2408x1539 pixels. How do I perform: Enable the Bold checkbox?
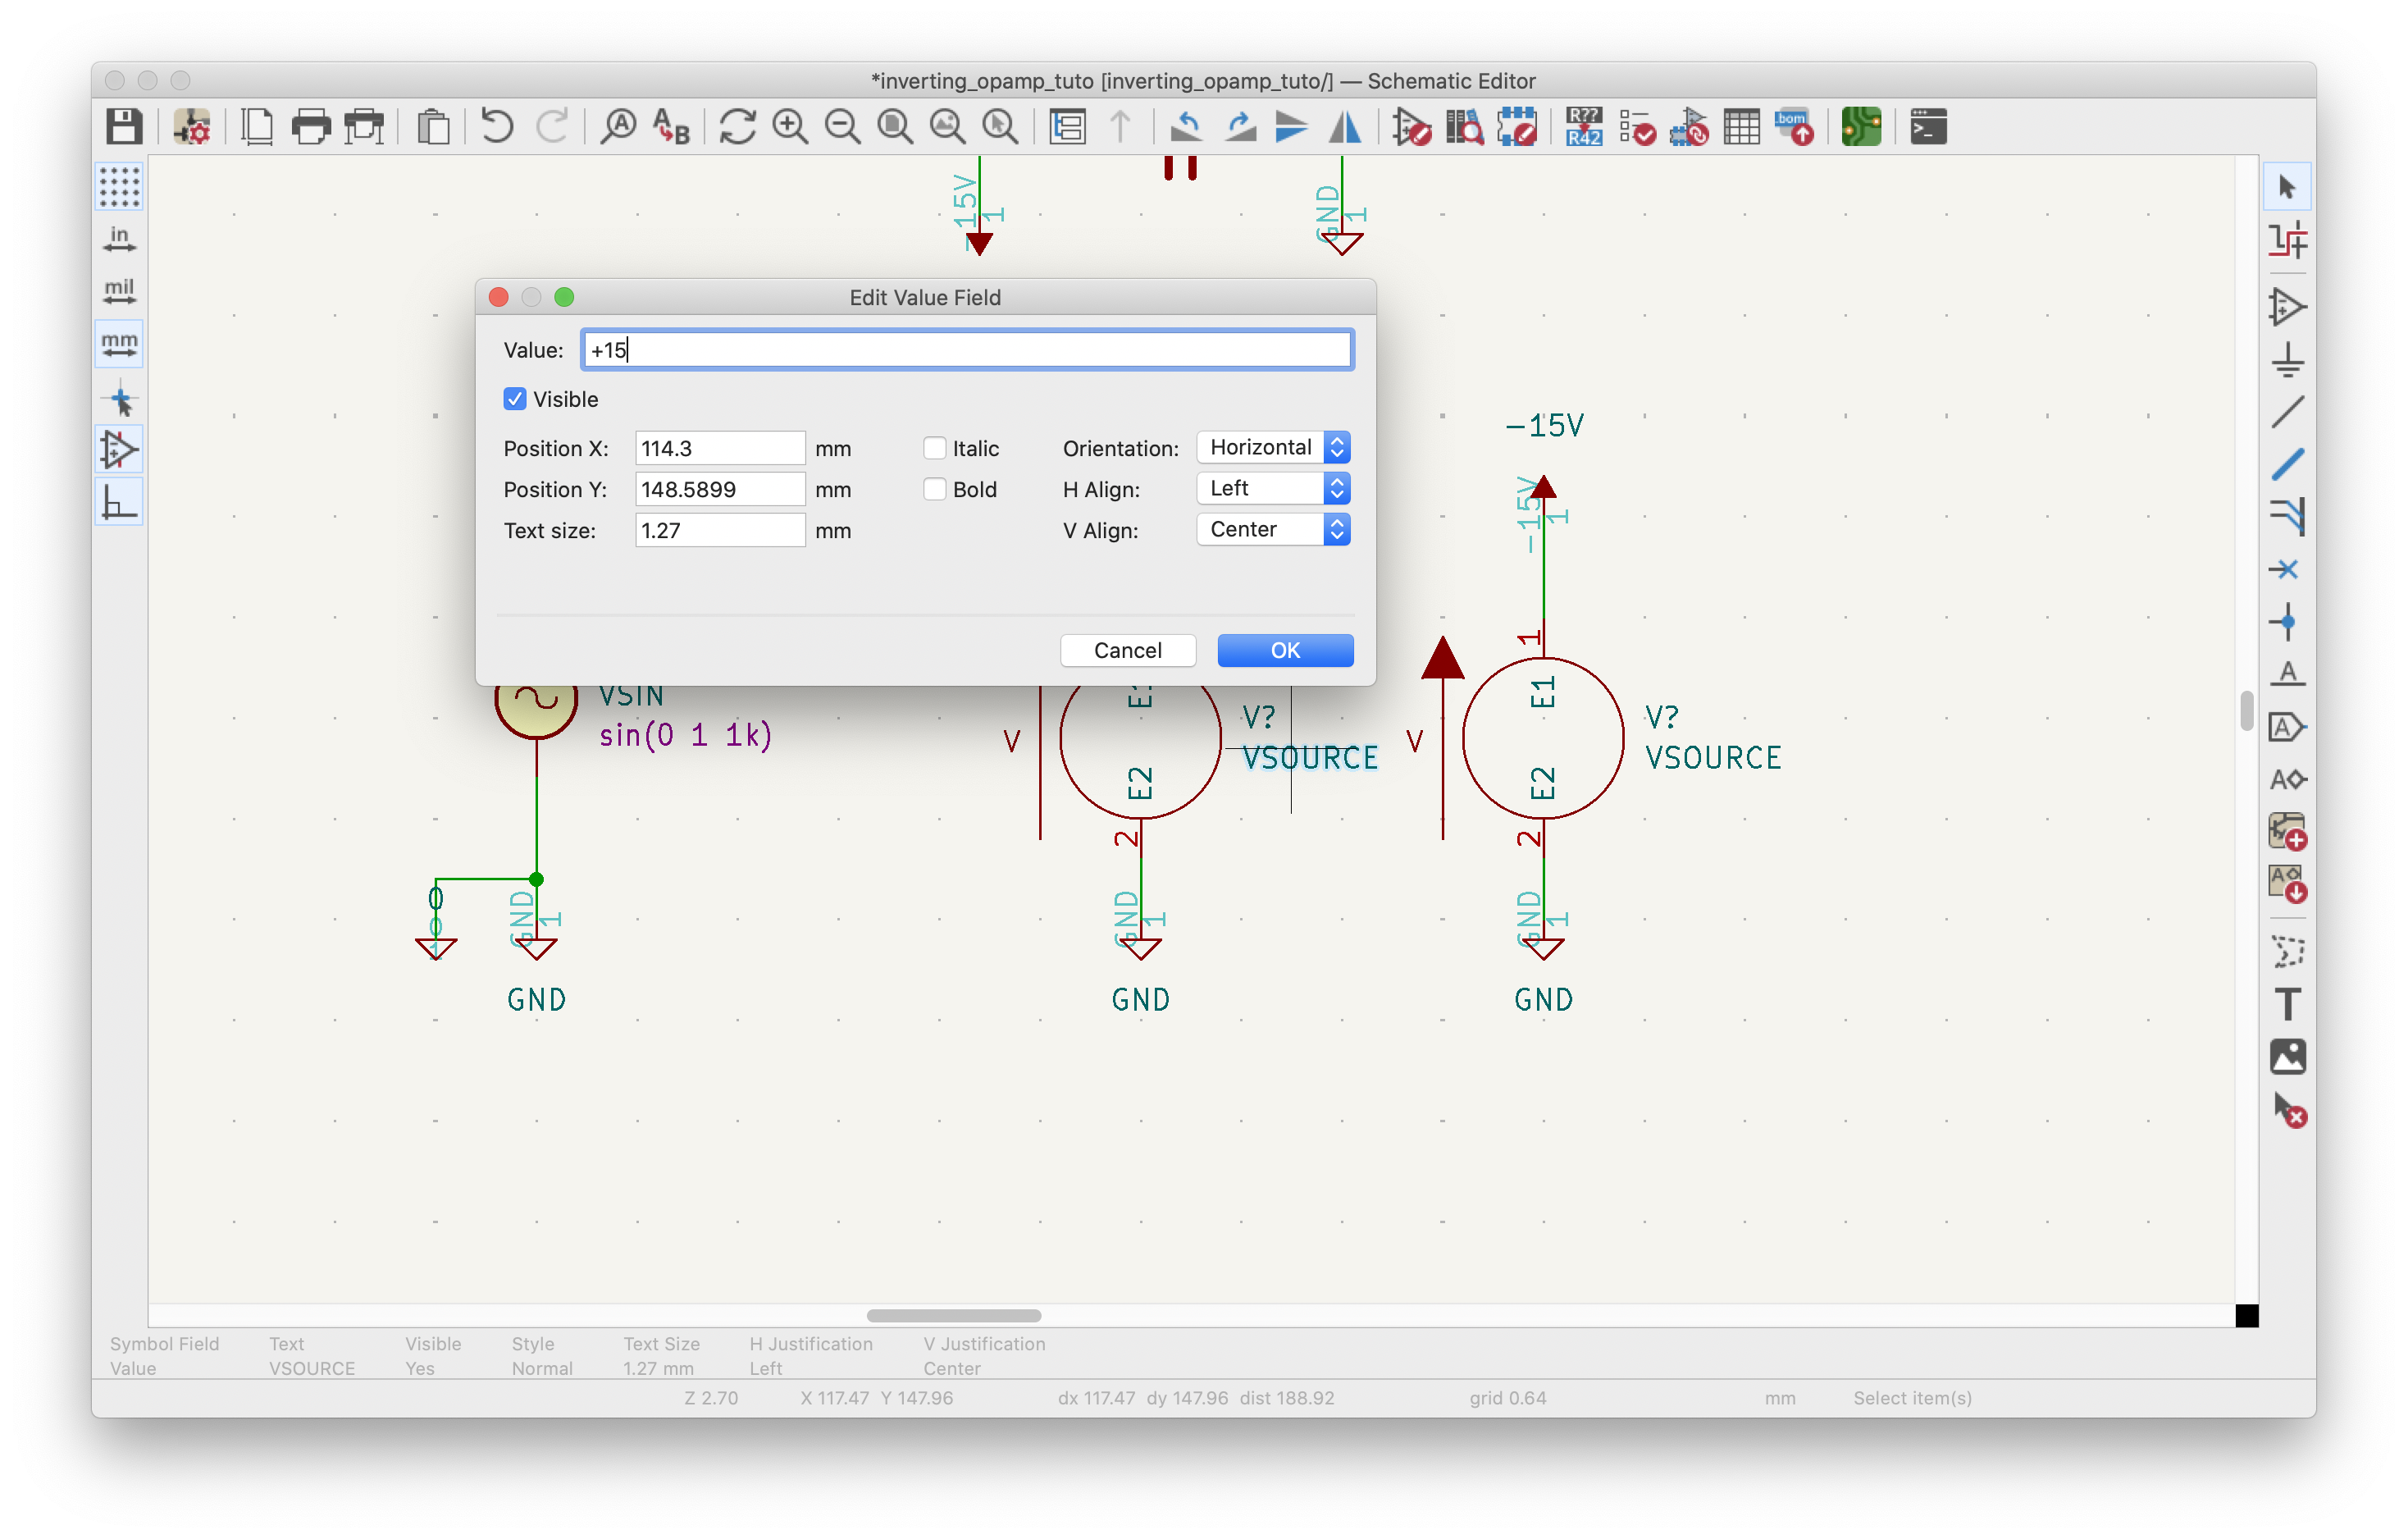tap(934, 489)
